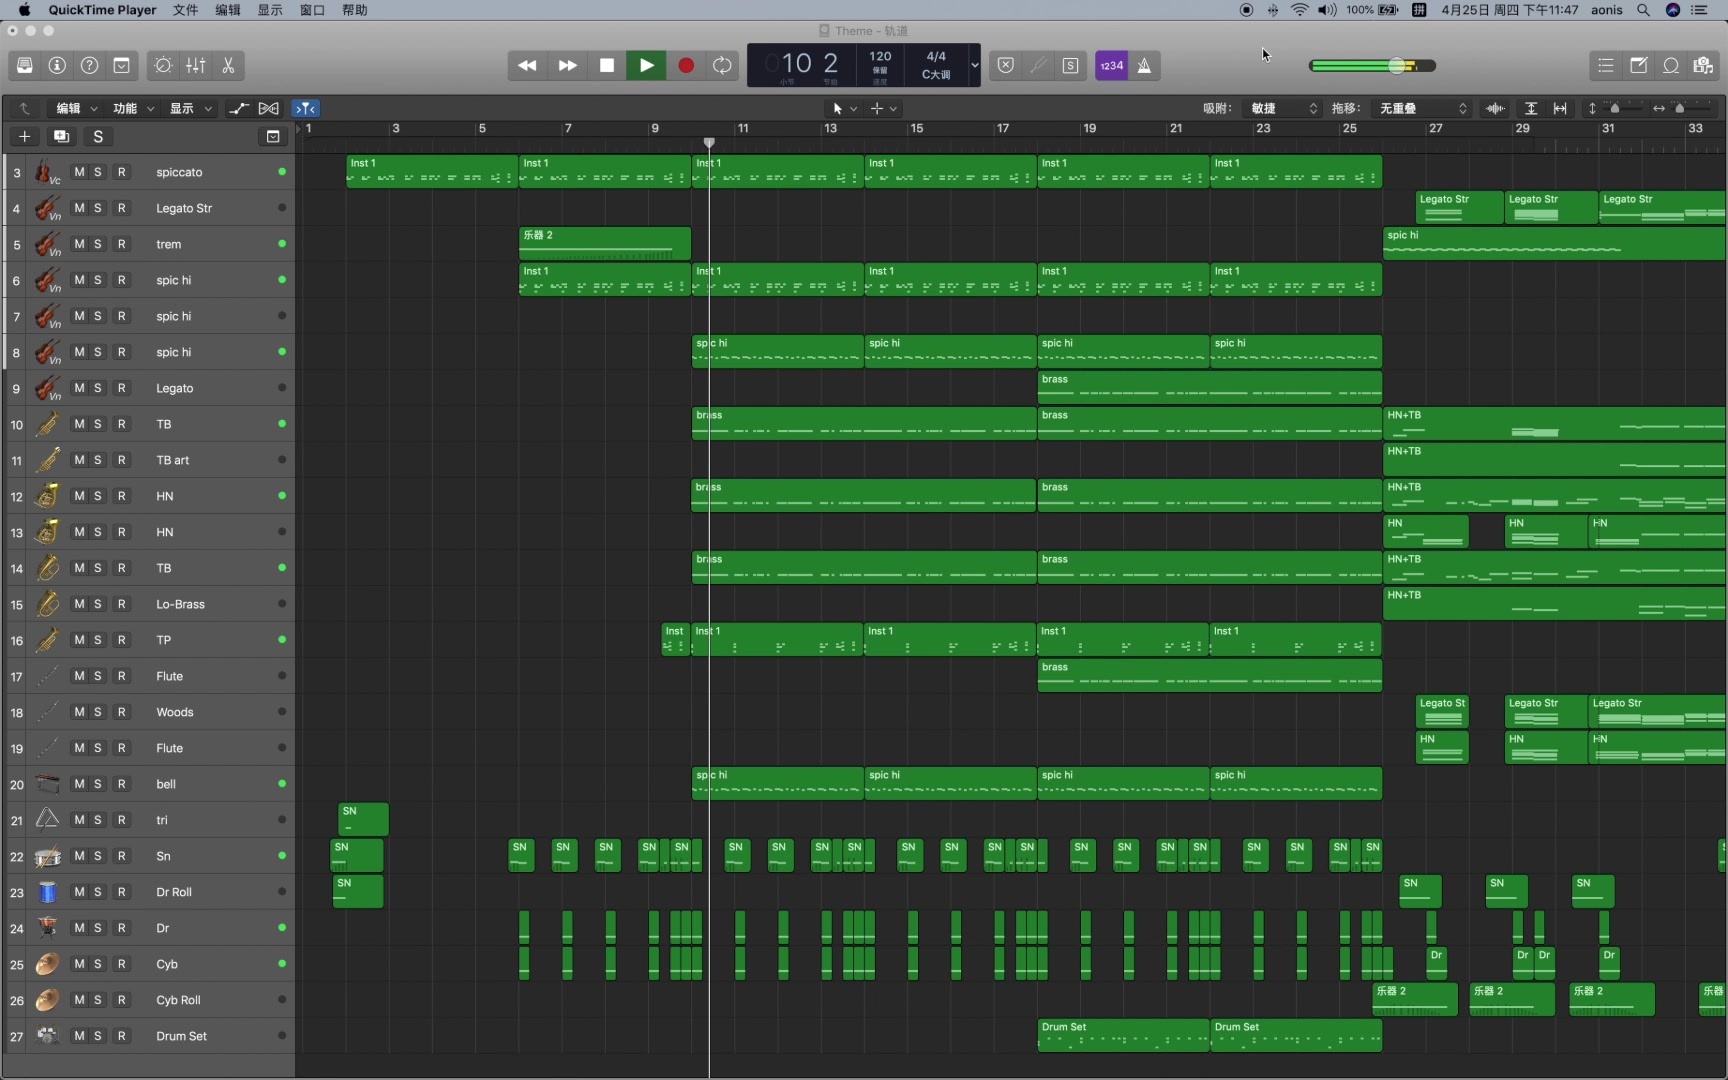Toggle waveform zoom button
The width and height of the screenshot is (1728, 1080).
click(1496, 108)
